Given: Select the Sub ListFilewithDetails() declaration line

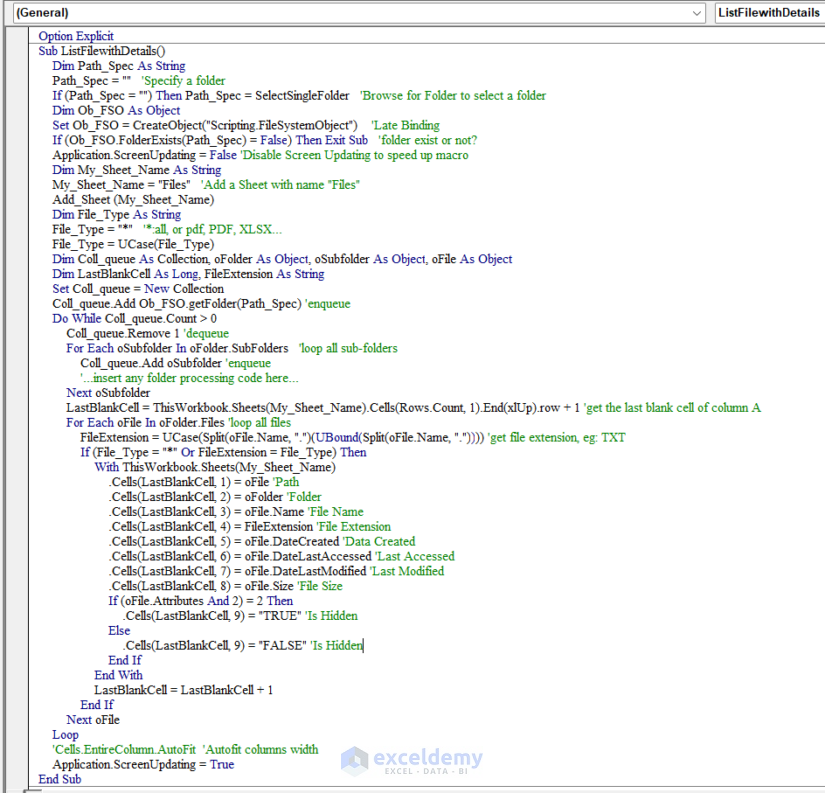Looking at the screenshot, I should (100, 50).
